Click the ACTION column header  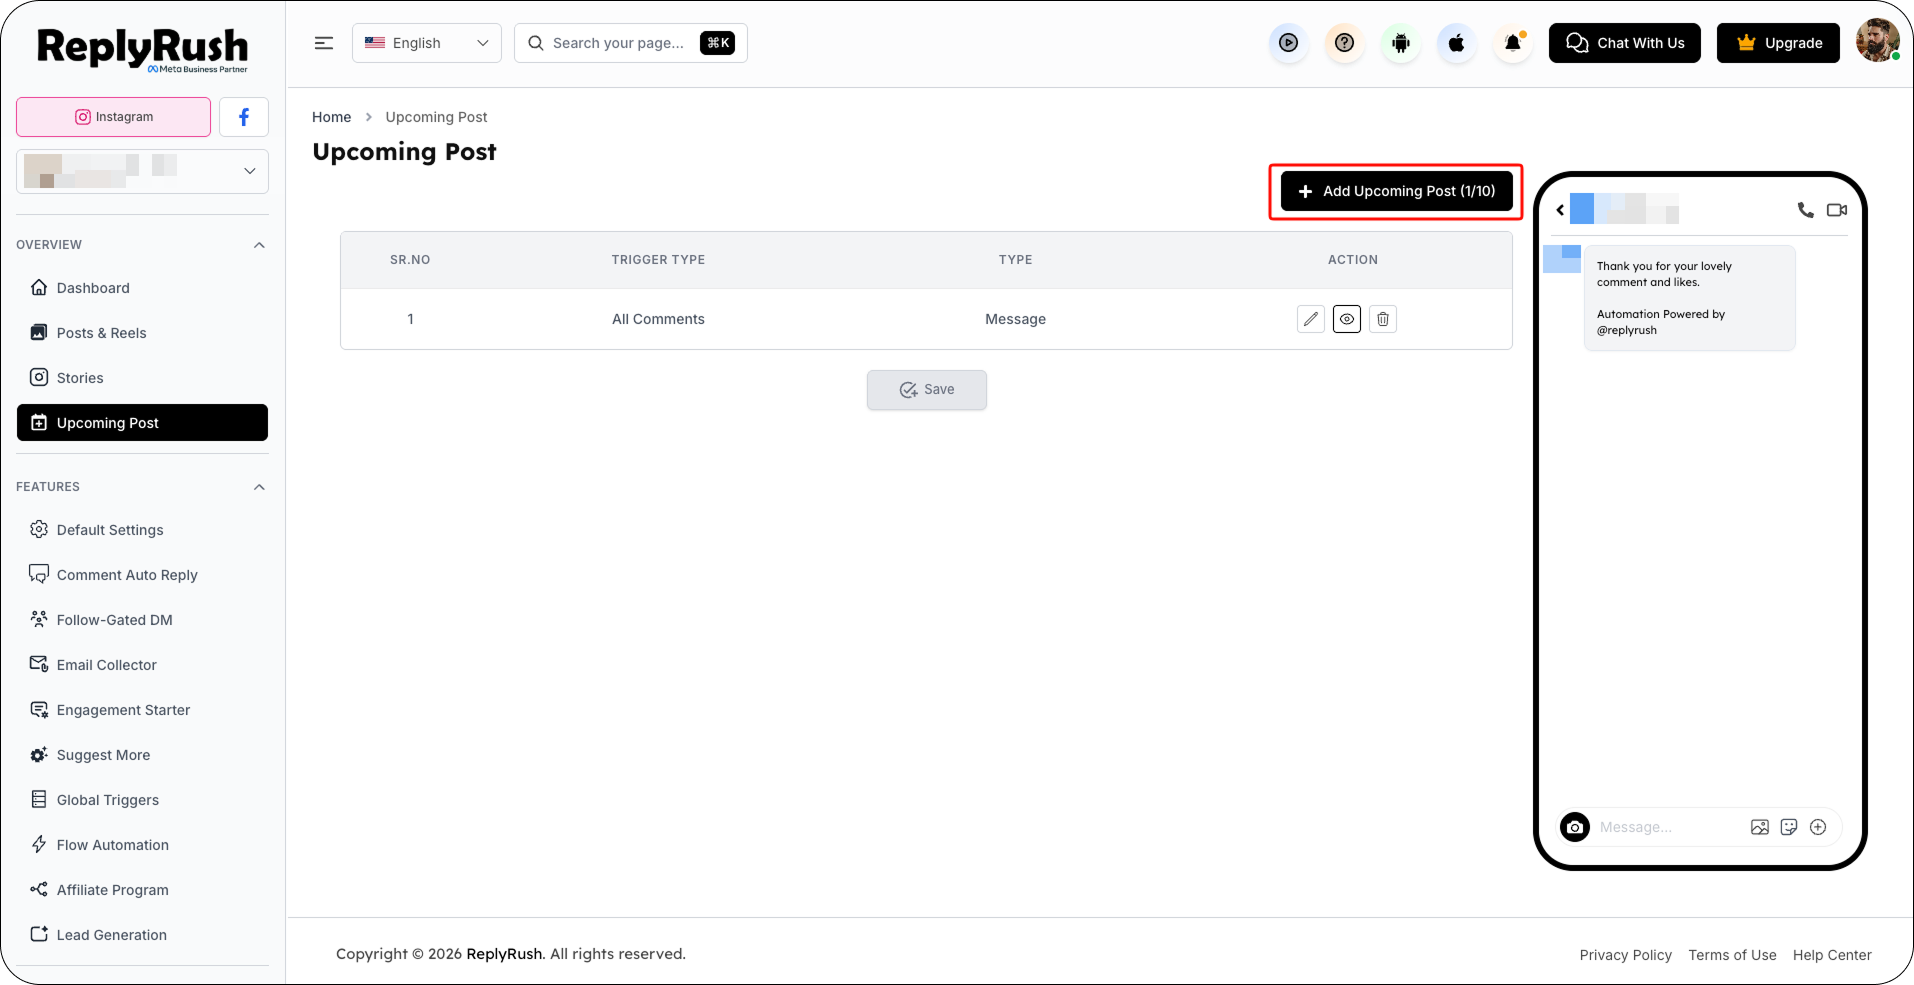click(x=1353, y=260)
